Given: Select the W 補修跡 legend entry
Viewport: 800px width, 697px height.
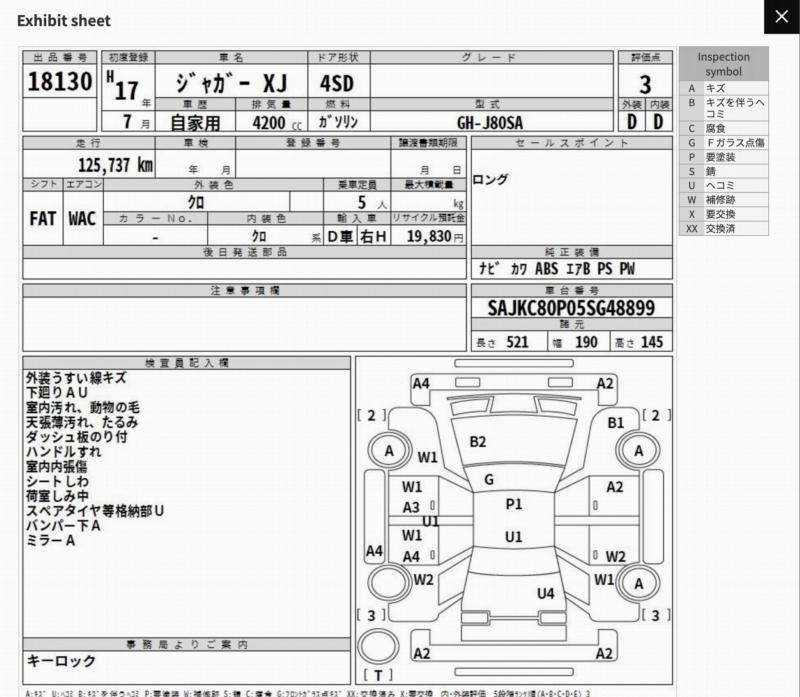Looking at the screenshot, I should point(724,200).
